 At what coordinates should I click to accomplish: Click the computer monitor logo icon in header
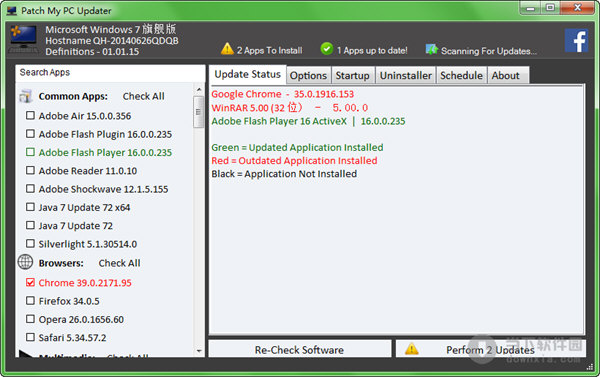click(23, 38)
